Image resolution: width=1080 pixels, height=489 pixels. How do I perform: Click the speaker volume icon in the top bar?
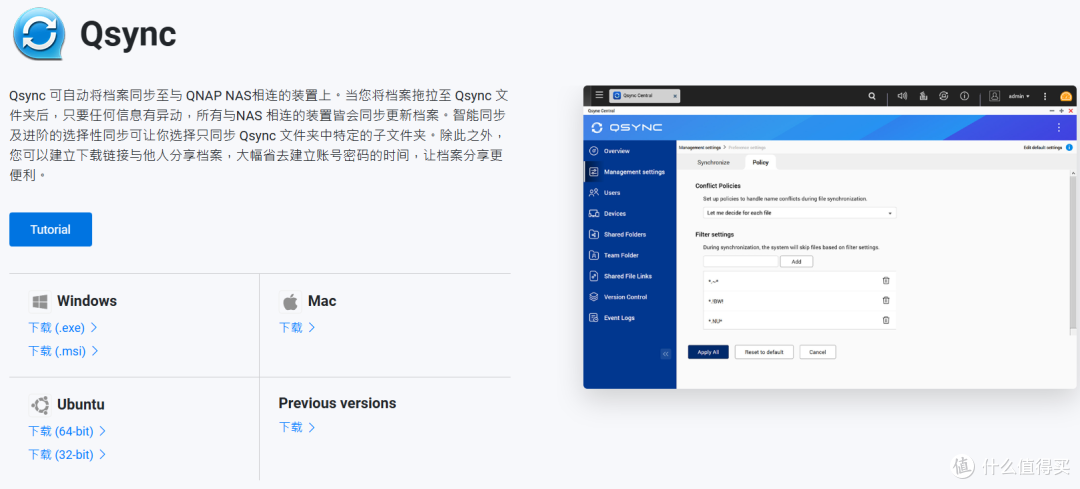(x=902, y=96)
